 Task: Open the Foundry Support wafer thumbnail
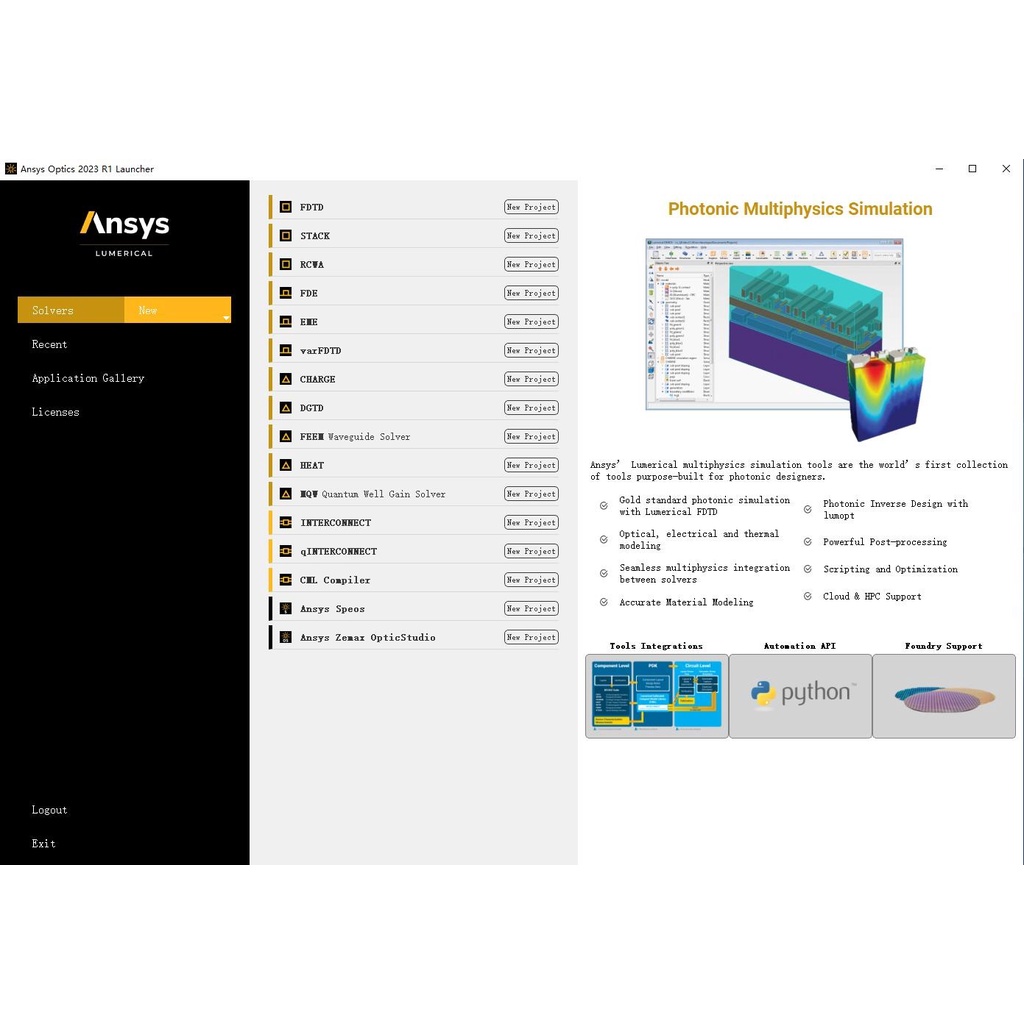point(944,697)
